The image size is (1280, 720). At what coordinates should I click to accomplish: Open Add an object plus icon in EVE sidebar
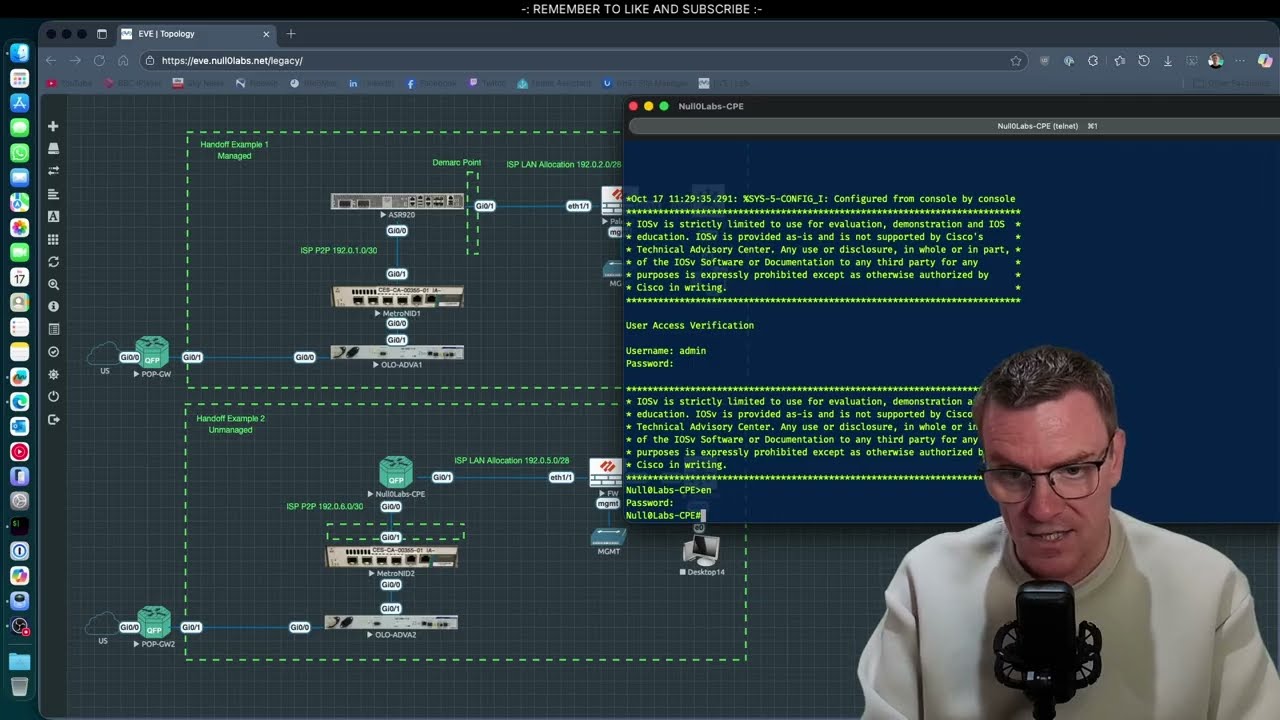pyautogui.click(x=53, y=126)
